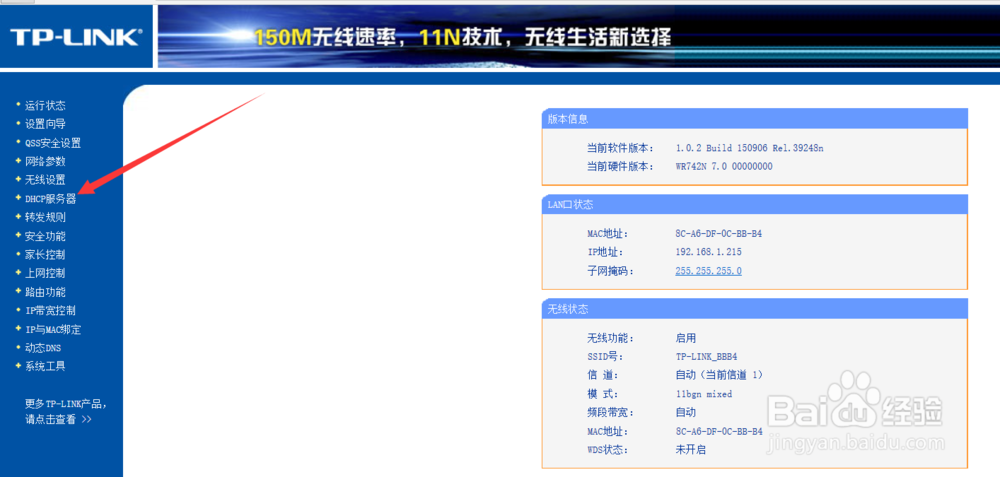This screenshot has width=1000, height=477.
Task: Open 设置向导 in the sidebar
Action: 45,124
